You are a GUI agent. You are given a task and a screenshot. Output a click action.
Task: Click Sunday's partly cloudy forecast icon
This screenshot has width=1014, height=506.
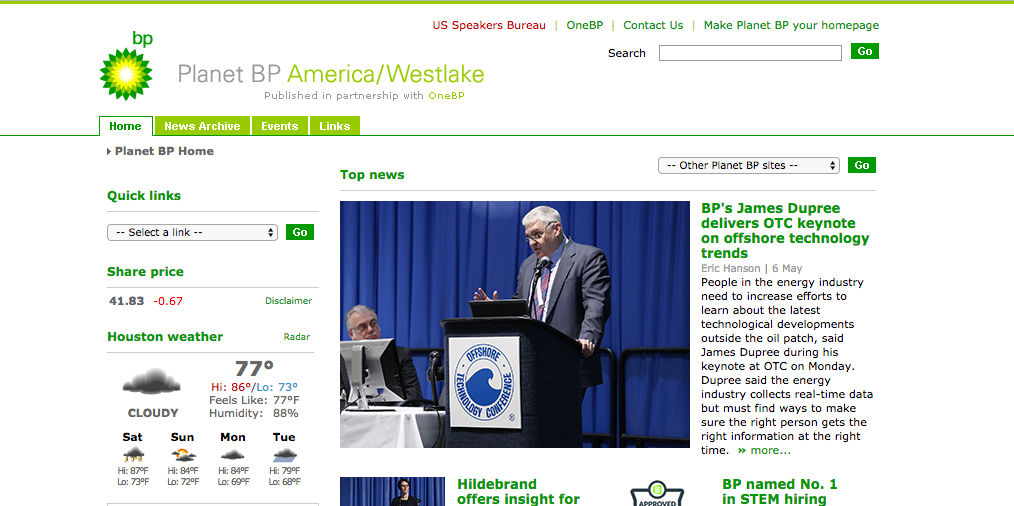coord(184,454)
